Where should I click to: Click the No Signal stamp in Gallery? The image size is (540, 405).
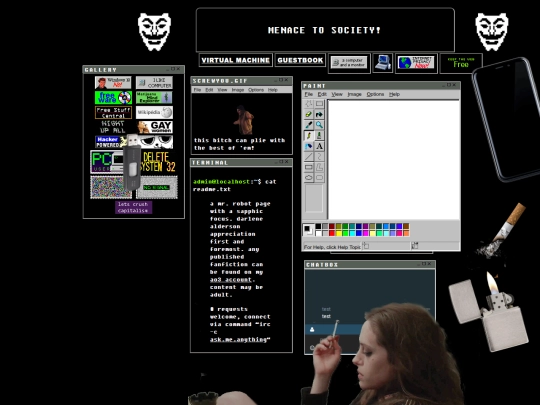(x=157, y=187)
